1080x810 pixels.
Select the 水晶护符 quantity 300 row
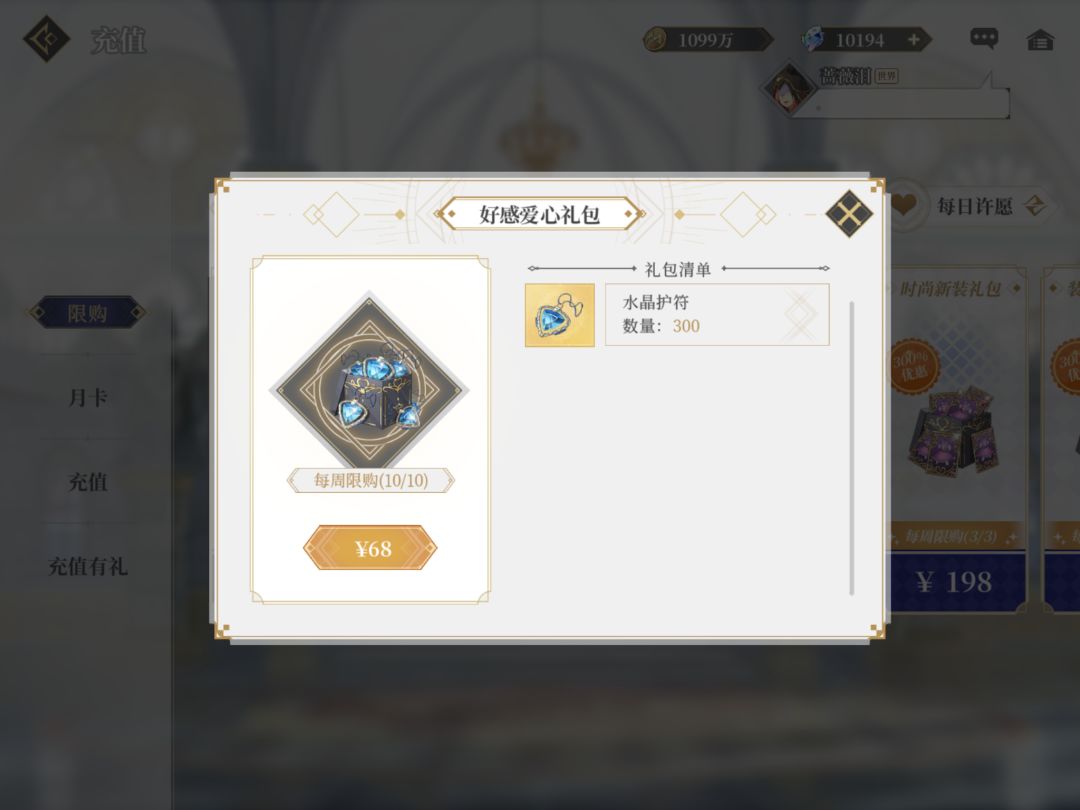coord(717,315)
